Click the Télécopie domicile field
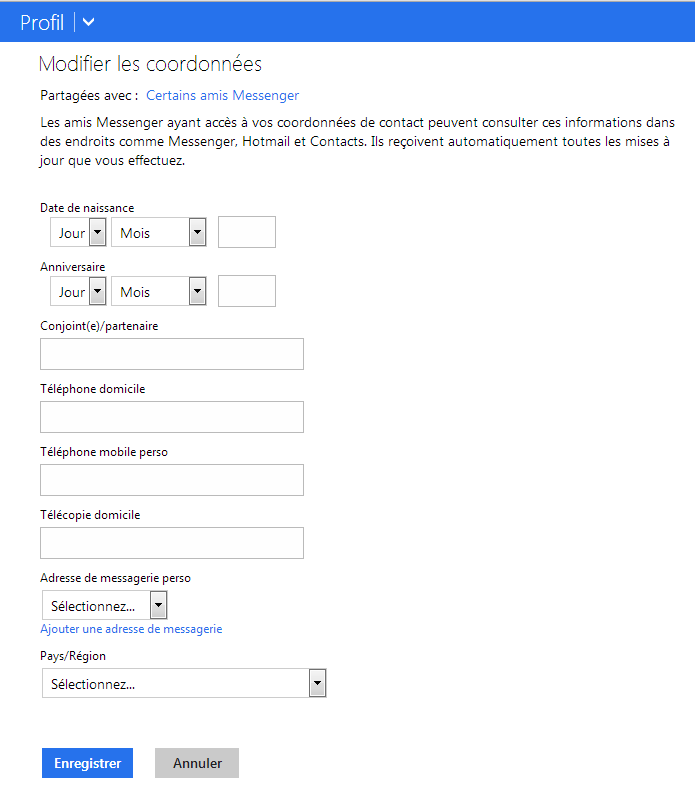This screenshot has width=695, height=800. pyautogui.click(x=172, y=543)
